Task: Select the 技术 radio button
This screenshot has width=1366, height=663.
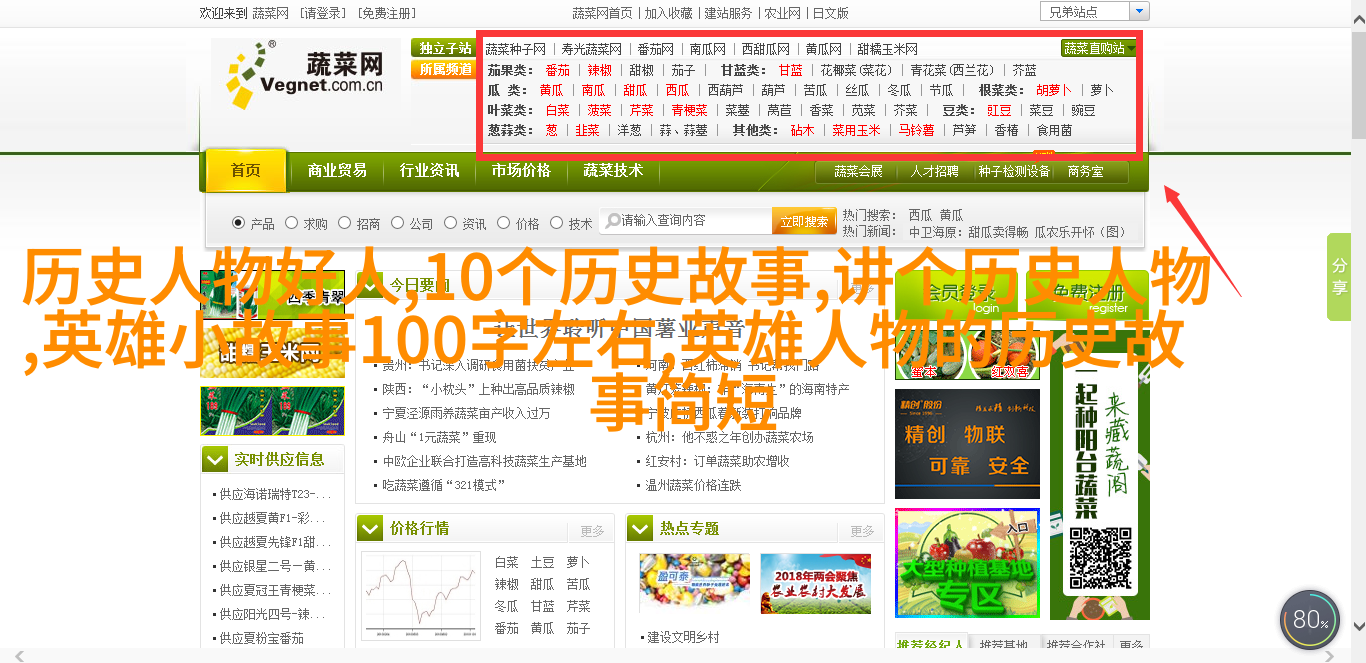Action: tap(557, 223)
